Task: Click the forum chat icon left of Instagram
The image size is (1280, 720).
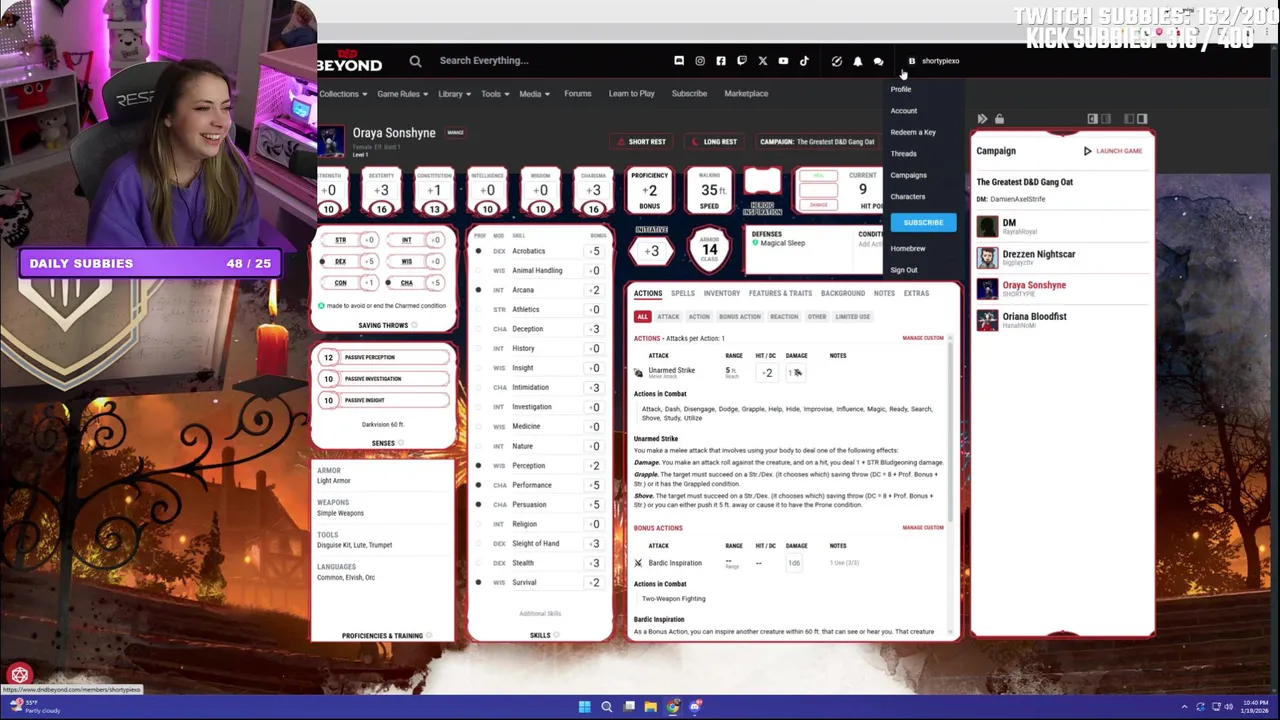Action: point(679,61)
